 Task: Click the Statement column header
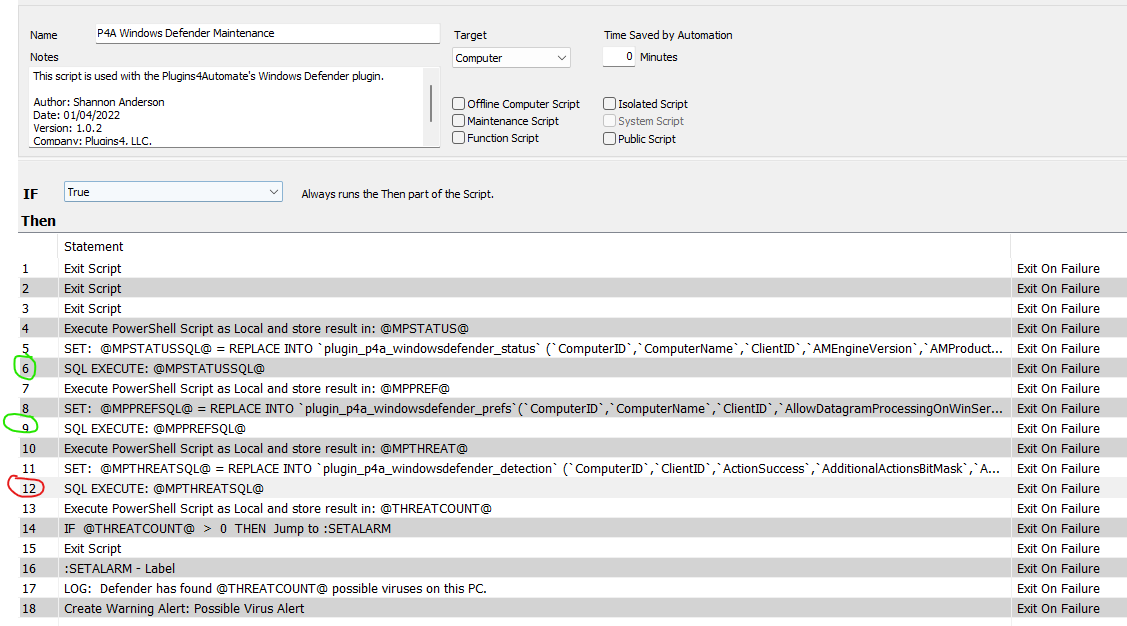click(94, 247)
